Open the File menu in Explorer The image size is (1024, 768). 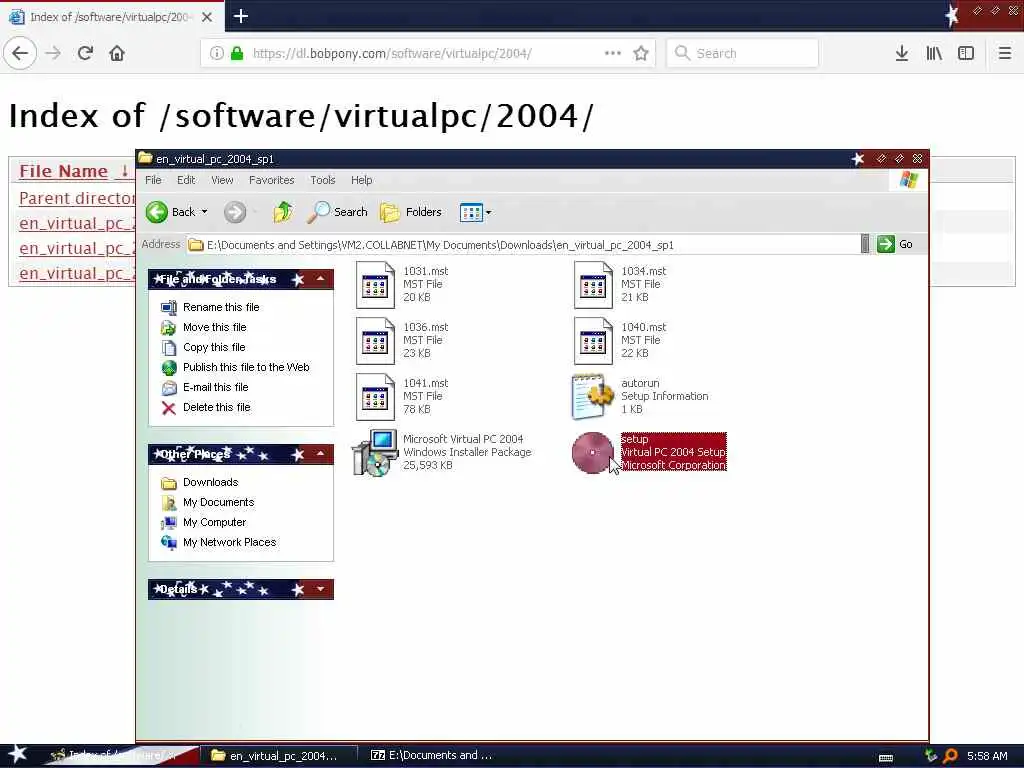tap(153, 180)
